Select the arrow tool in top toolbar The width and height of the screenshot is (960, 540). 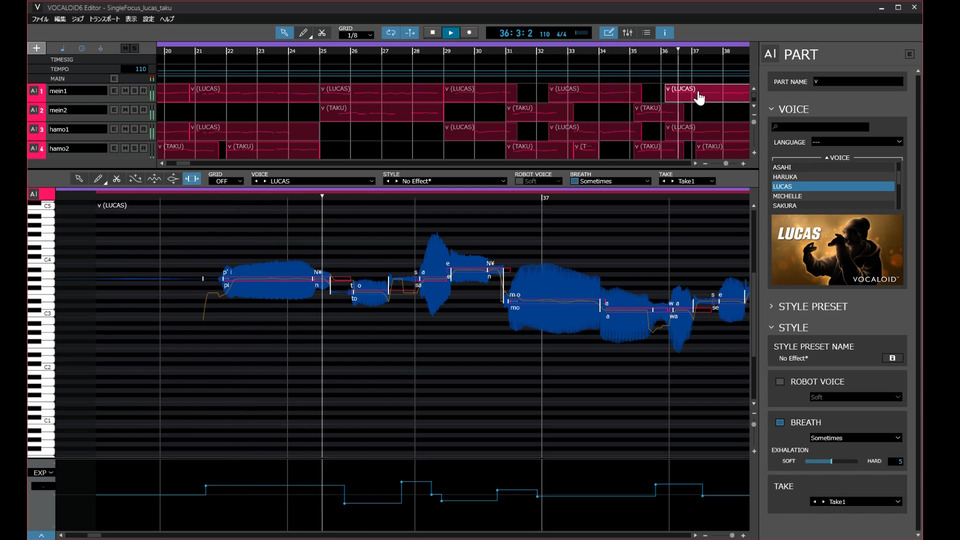click(284, 32)
